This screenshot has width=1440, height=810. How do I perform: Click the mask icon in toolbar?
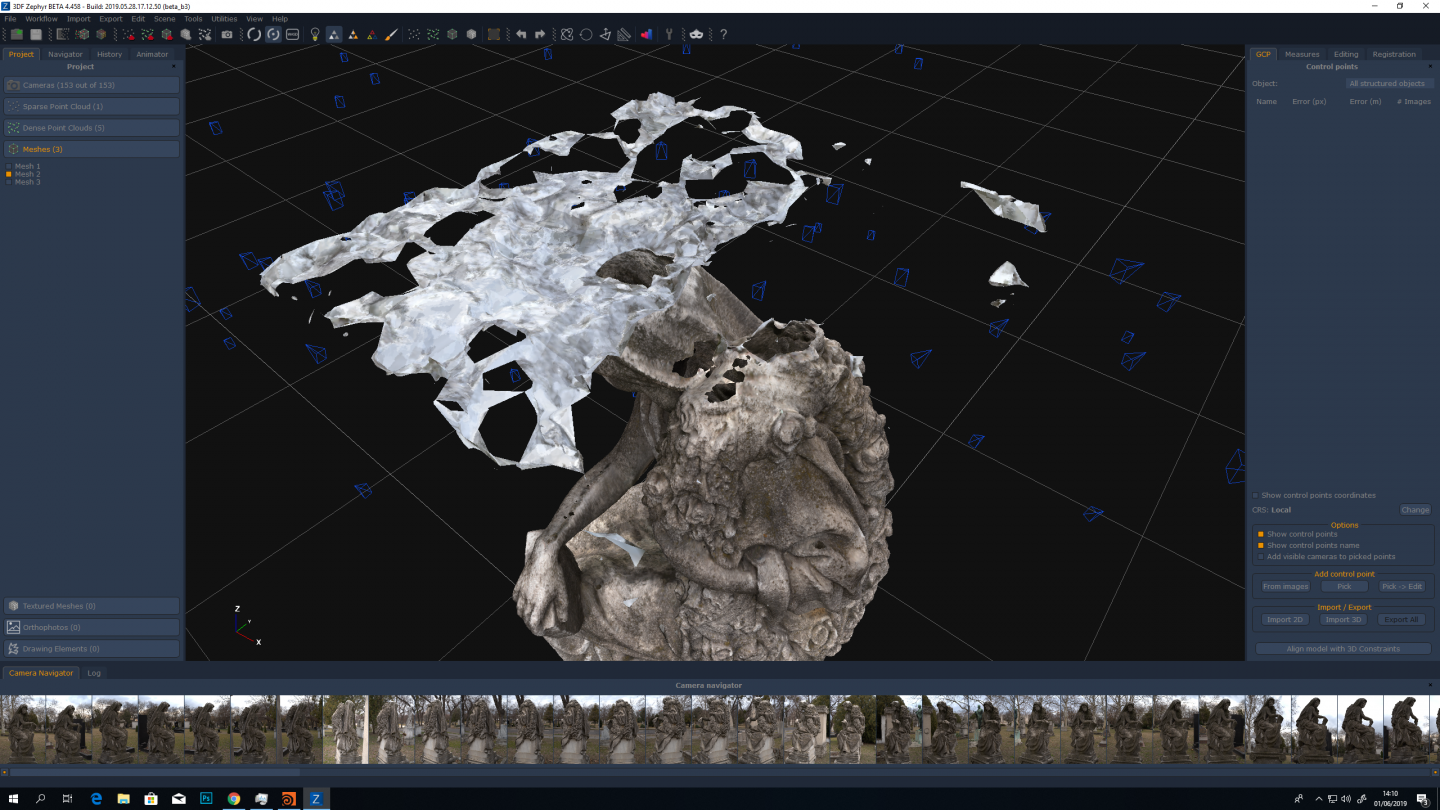(696, 34)
